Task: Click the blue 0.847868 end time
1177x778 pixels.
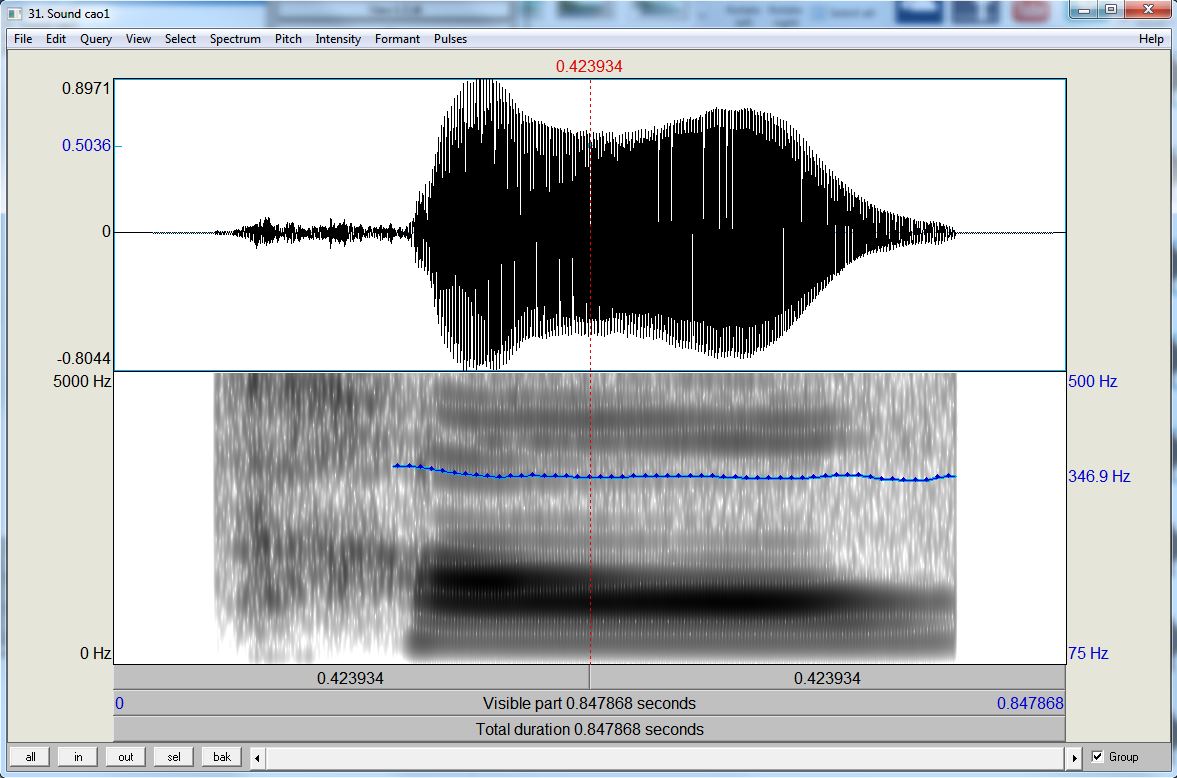Action: point(1030,704)
